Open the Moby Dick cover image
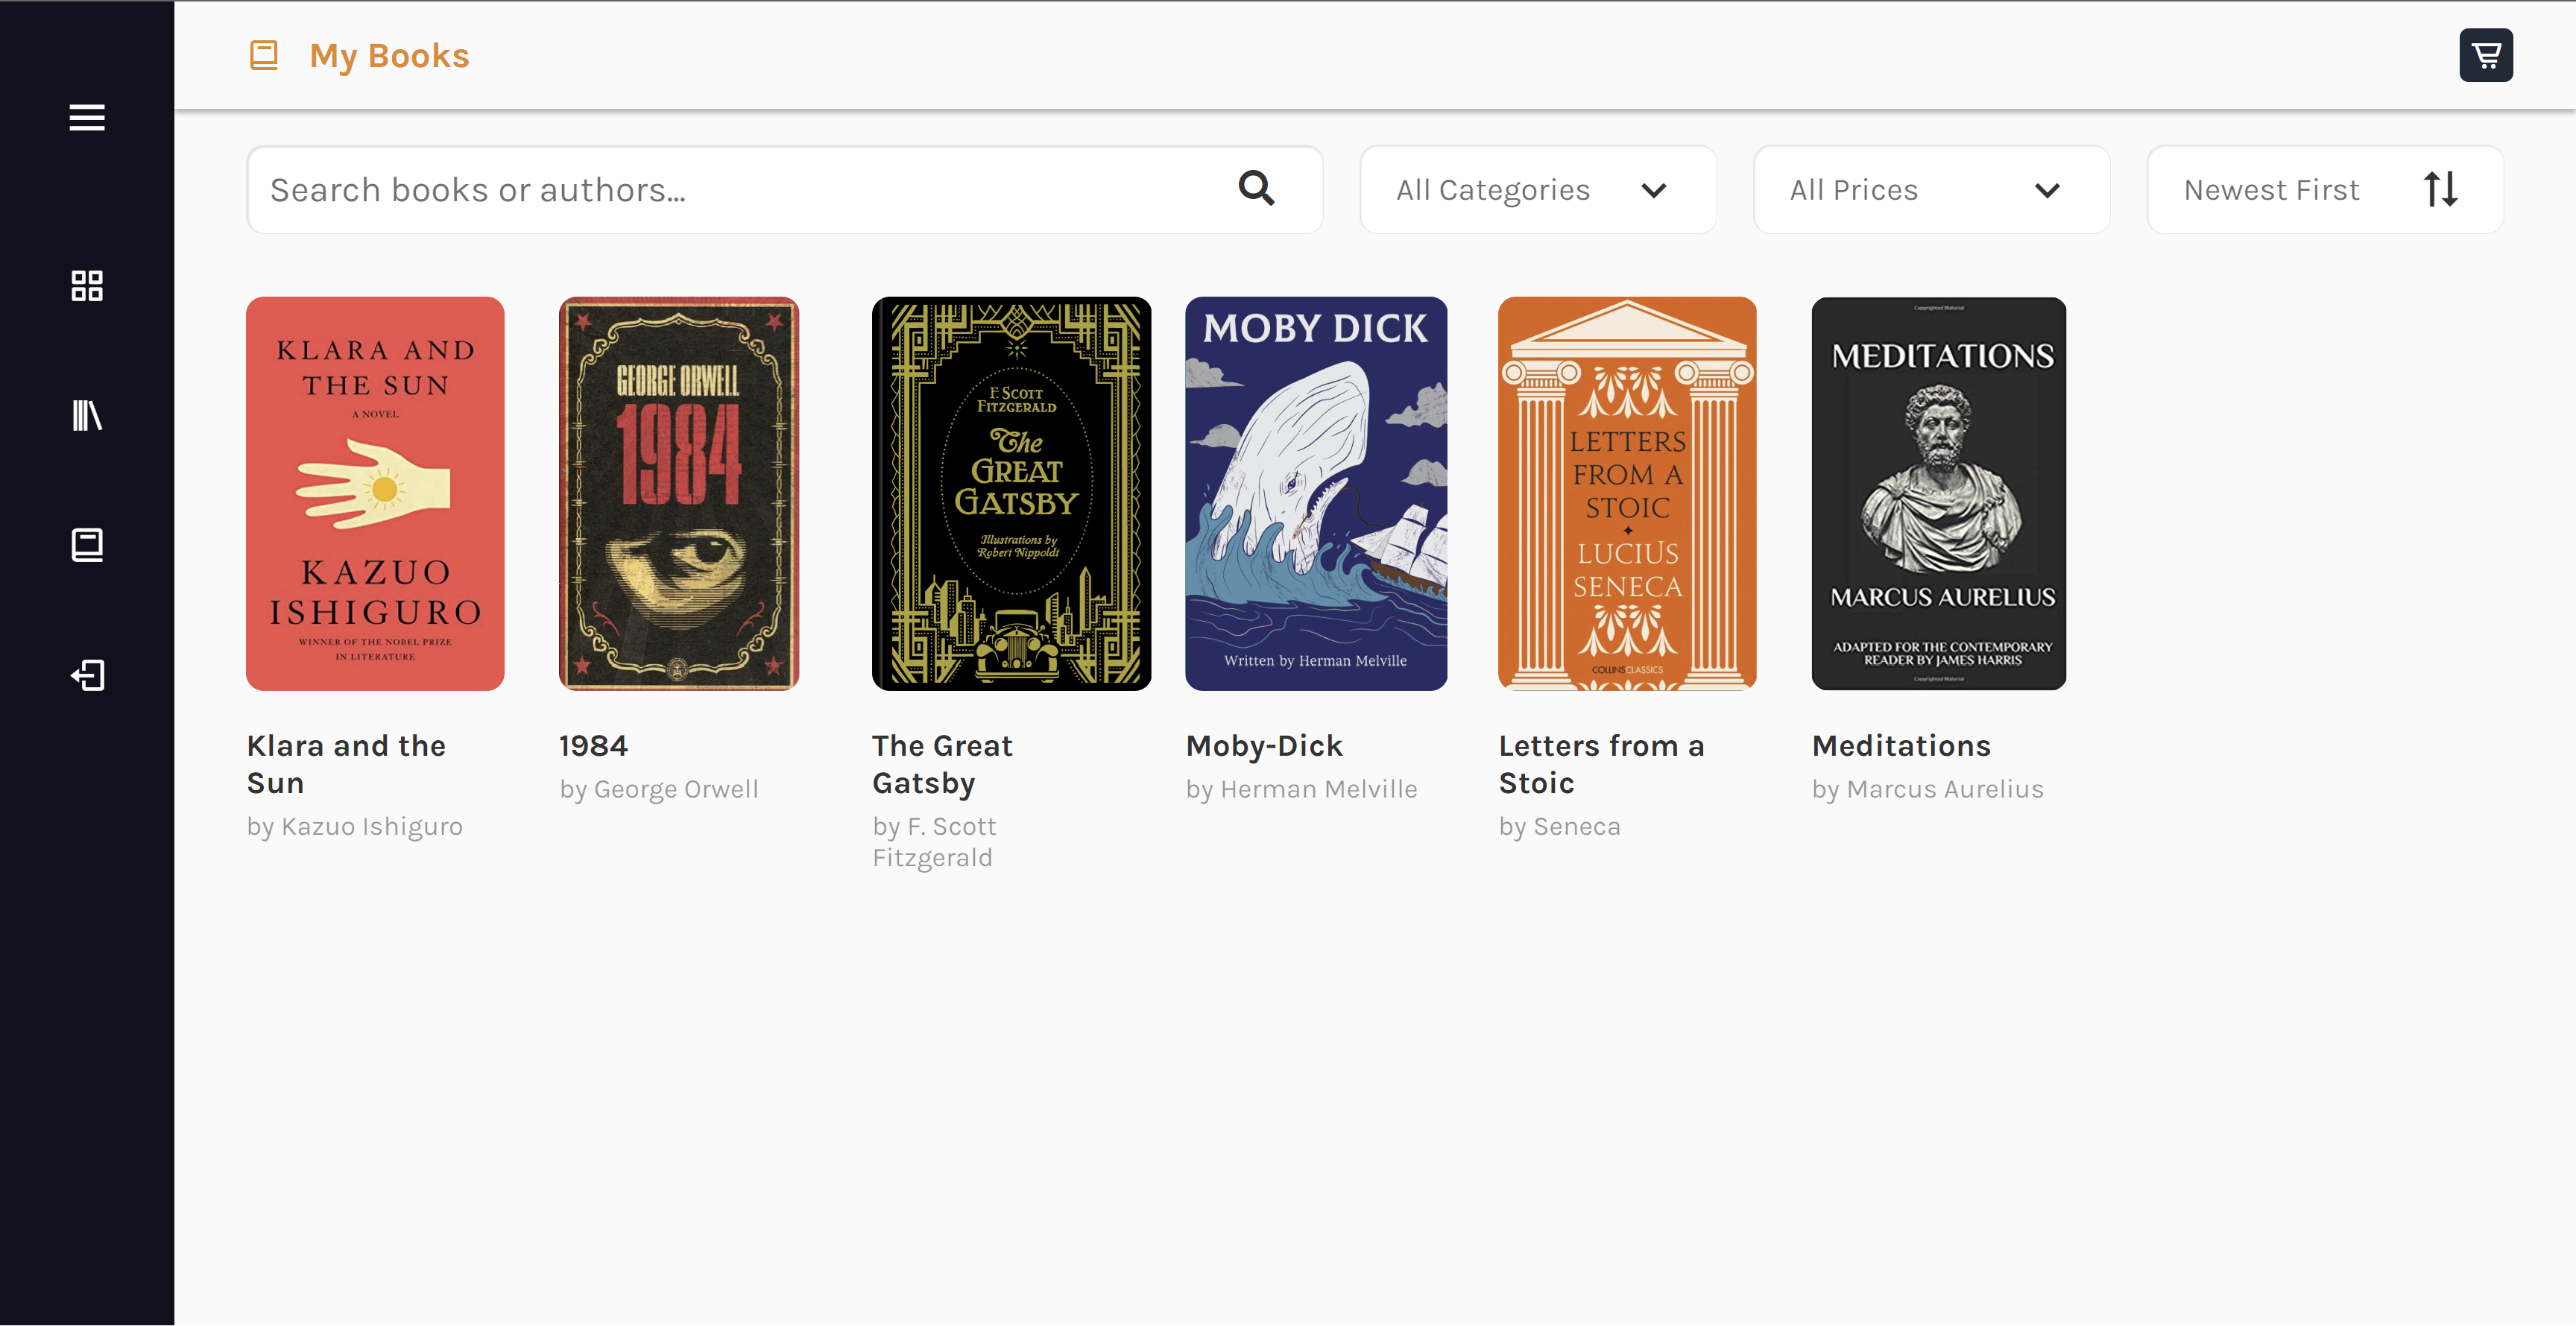The height and width of the screenshot is (1326, 2576). (x=1316, y=493)
